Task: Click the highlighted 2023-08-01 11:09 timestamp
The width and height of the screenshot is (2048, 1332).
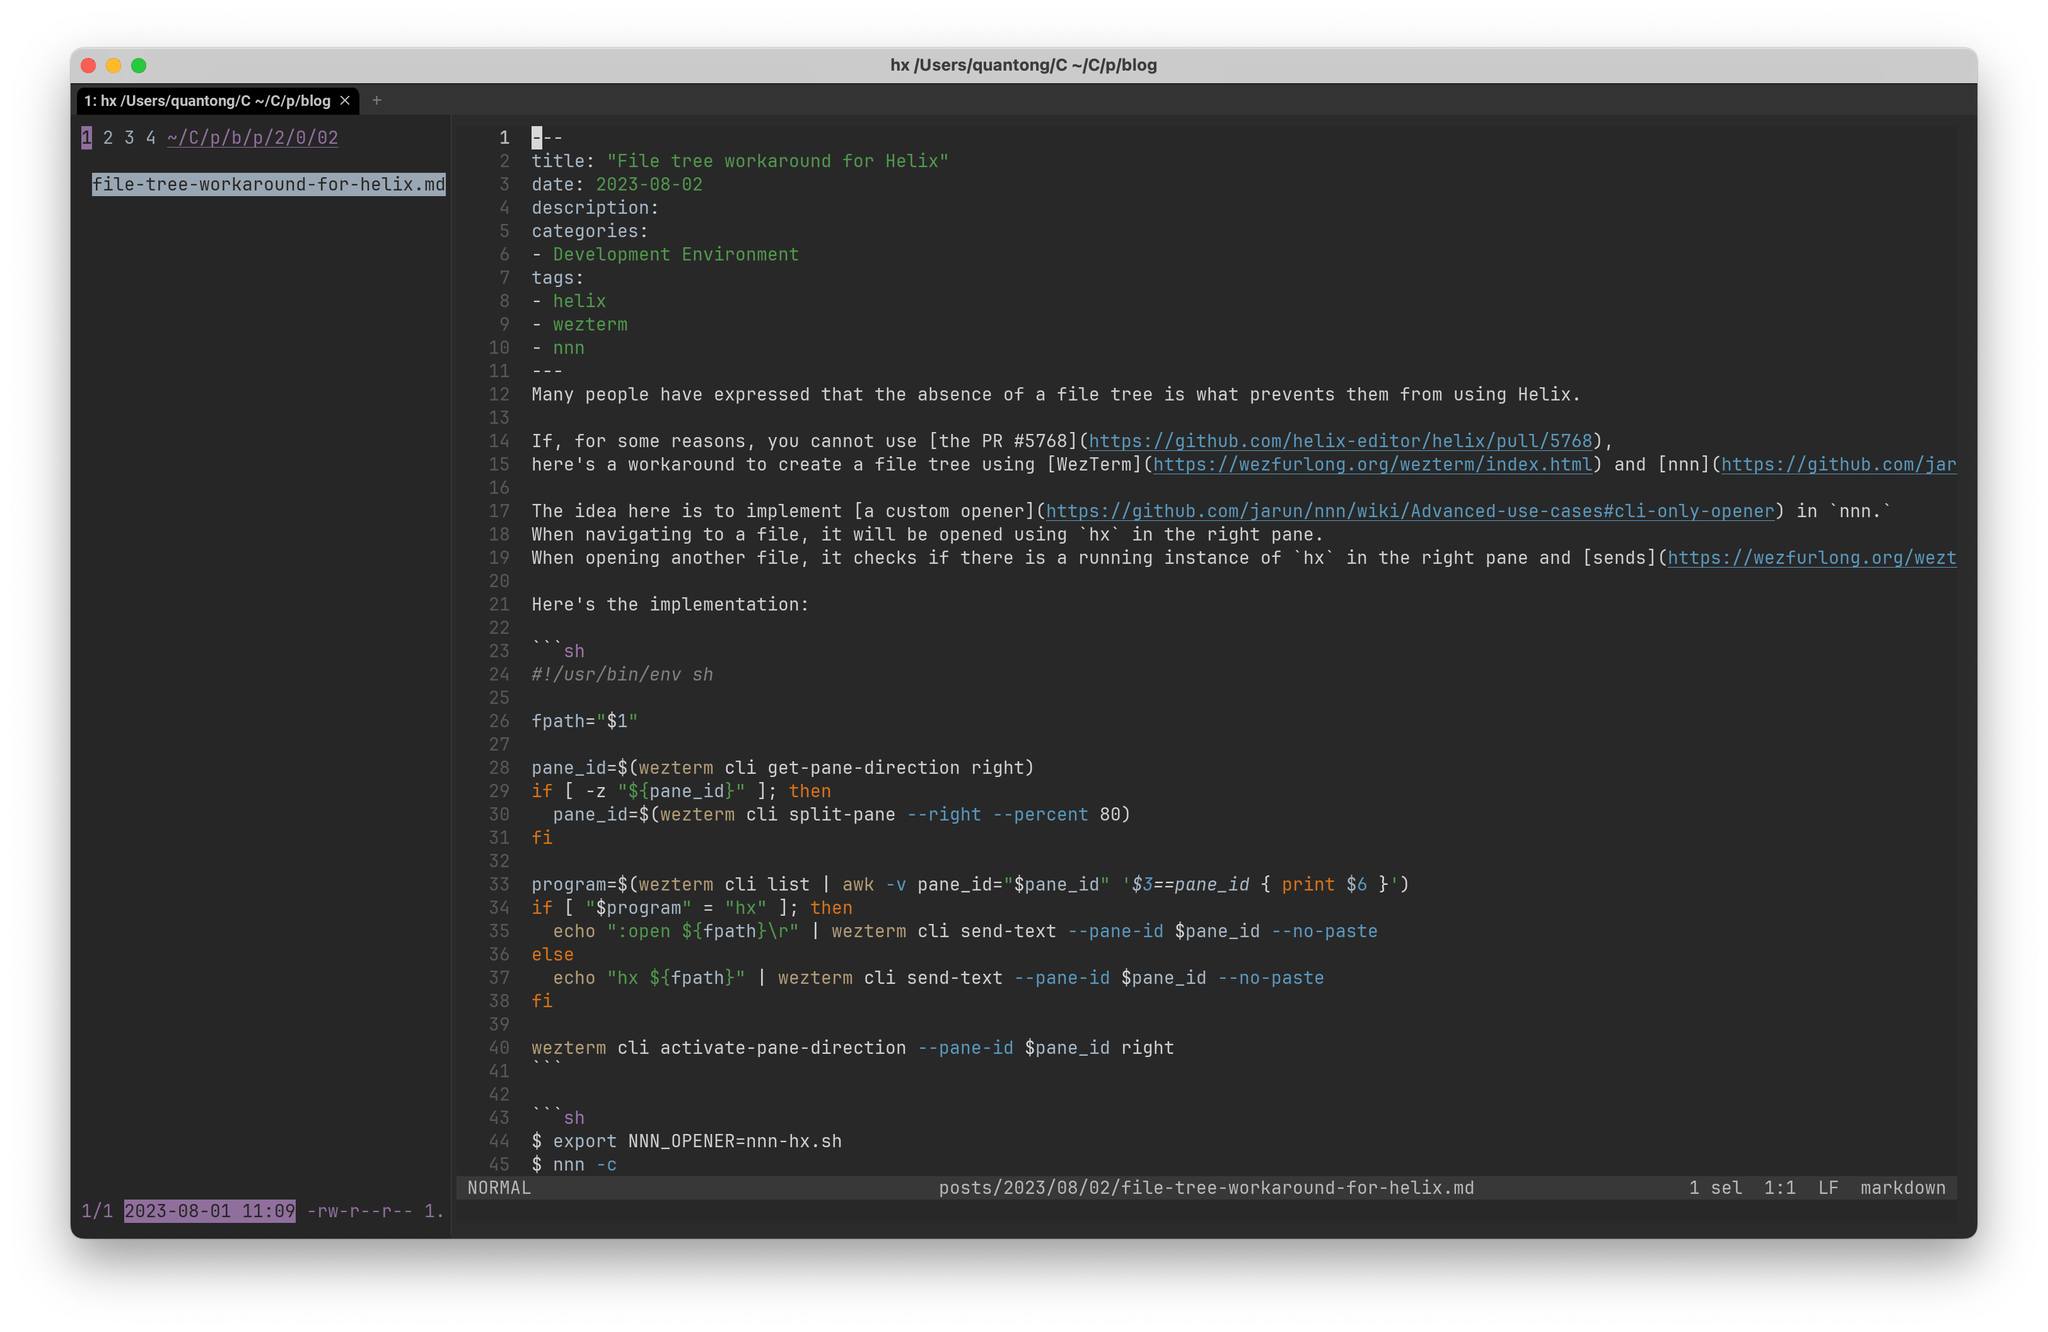Action: 208,1211
